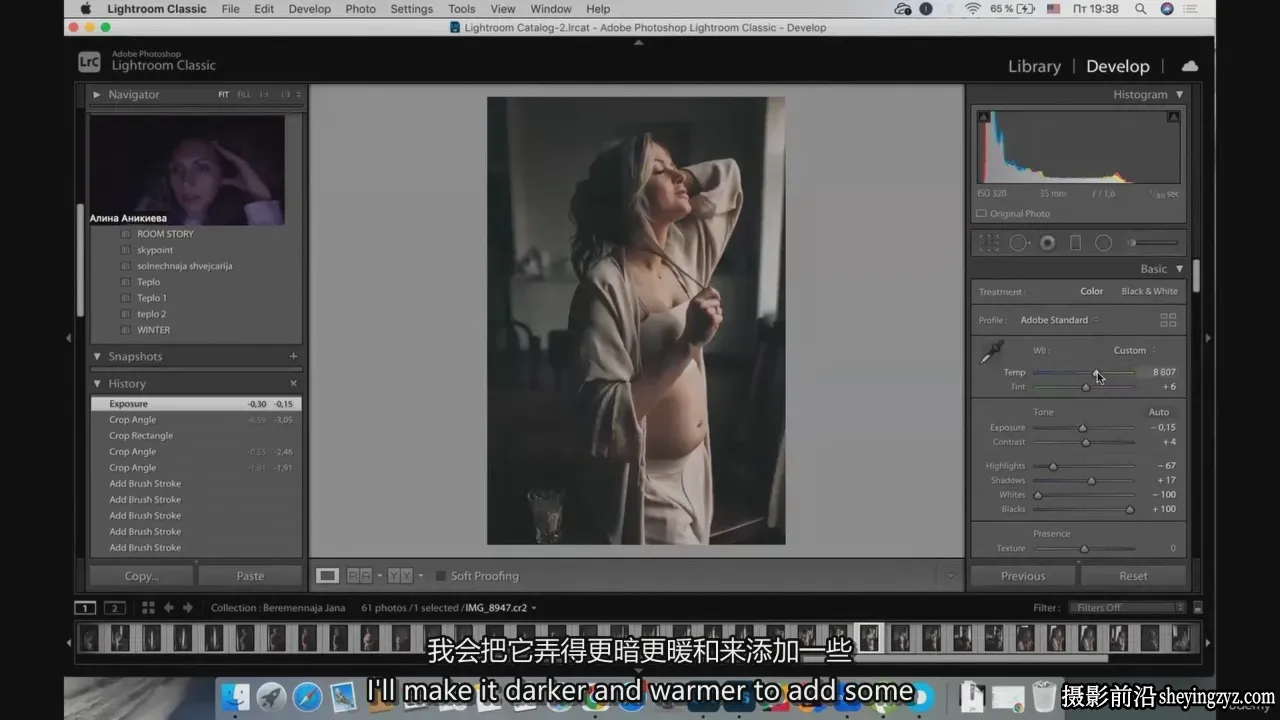Click the Lightroom Classic LrC logo
The image size is (1280, 720).
89,62
